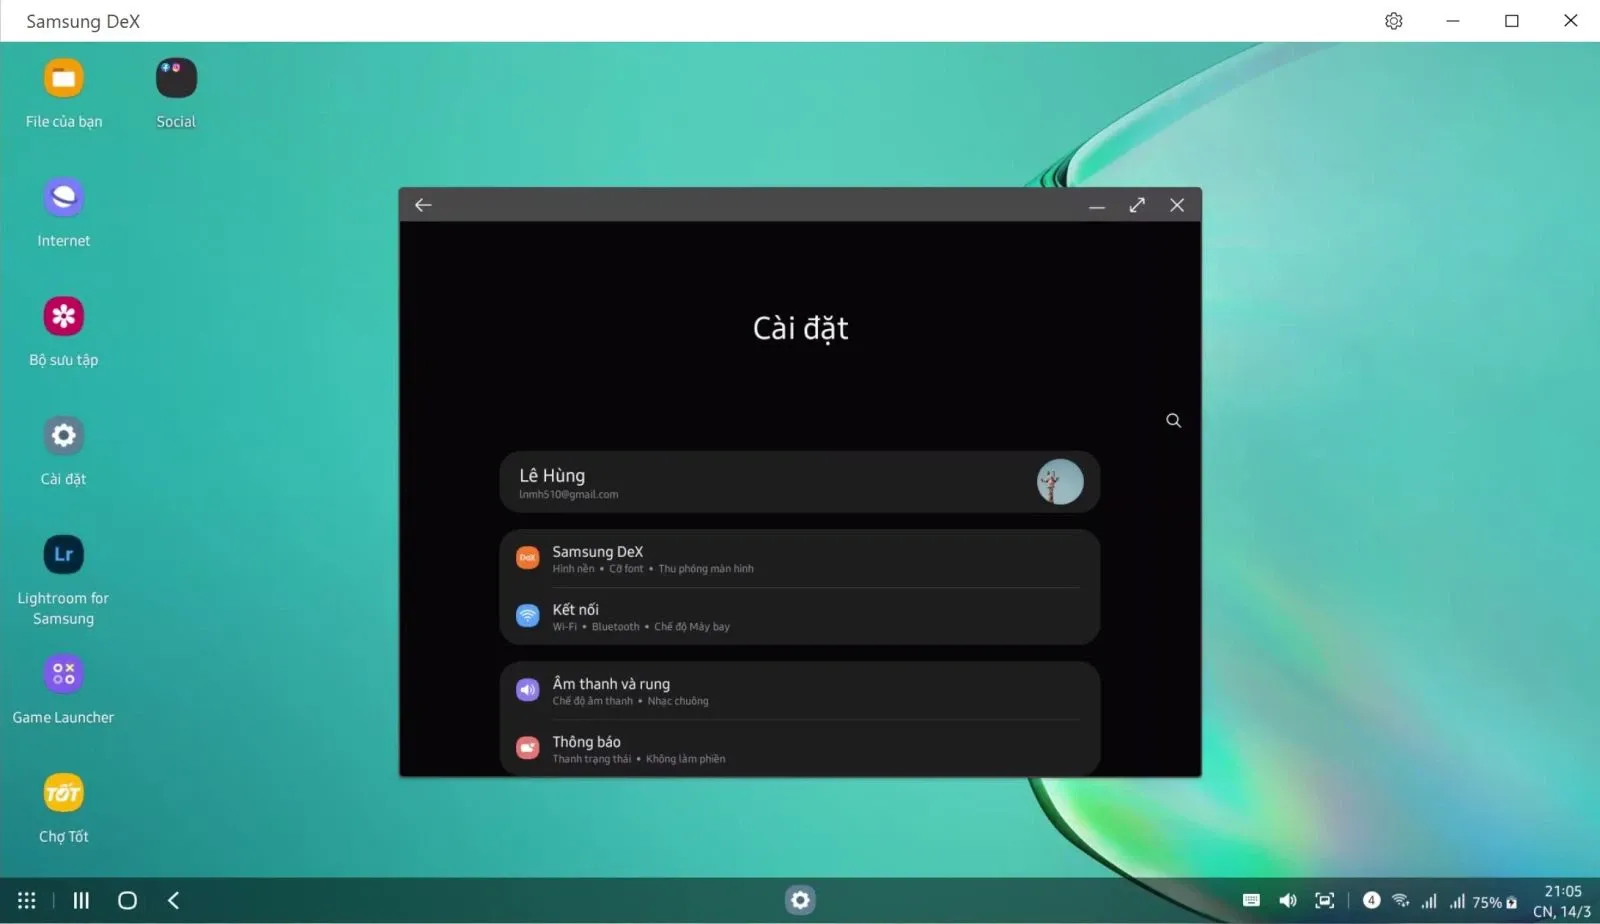Go back in the Settings window
This screenshot has width=1600, height=924.
423,205
